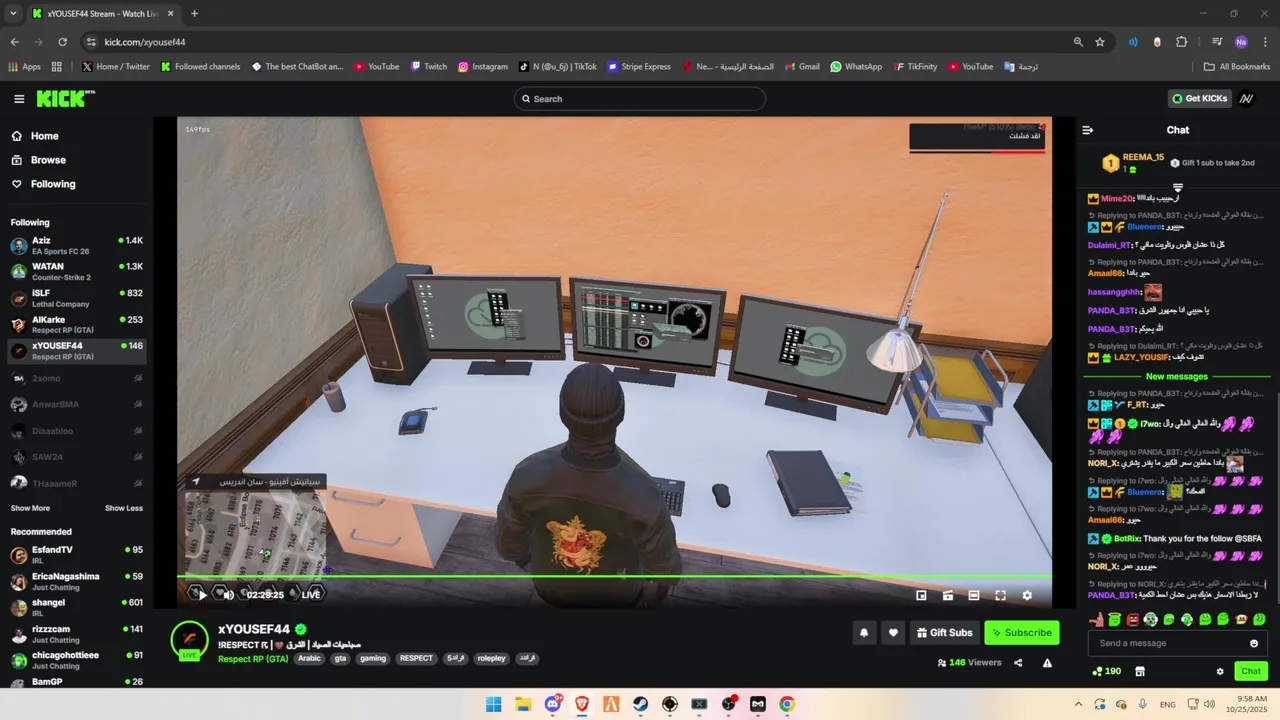Open AlKarke channel in Following list
This screenshot has width=1280, height=720.
pos(76,325)
